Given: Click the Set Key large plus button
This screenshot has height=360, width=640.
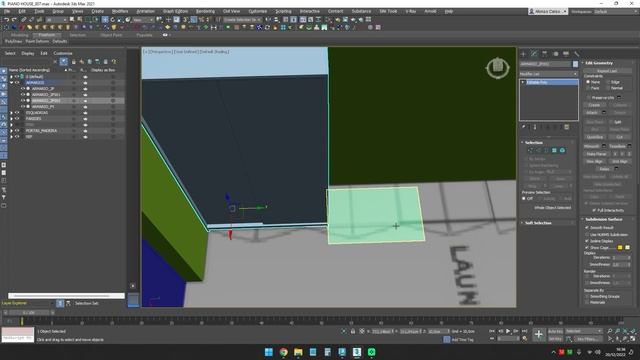Looking at the screenshot, I should [539, 335].
